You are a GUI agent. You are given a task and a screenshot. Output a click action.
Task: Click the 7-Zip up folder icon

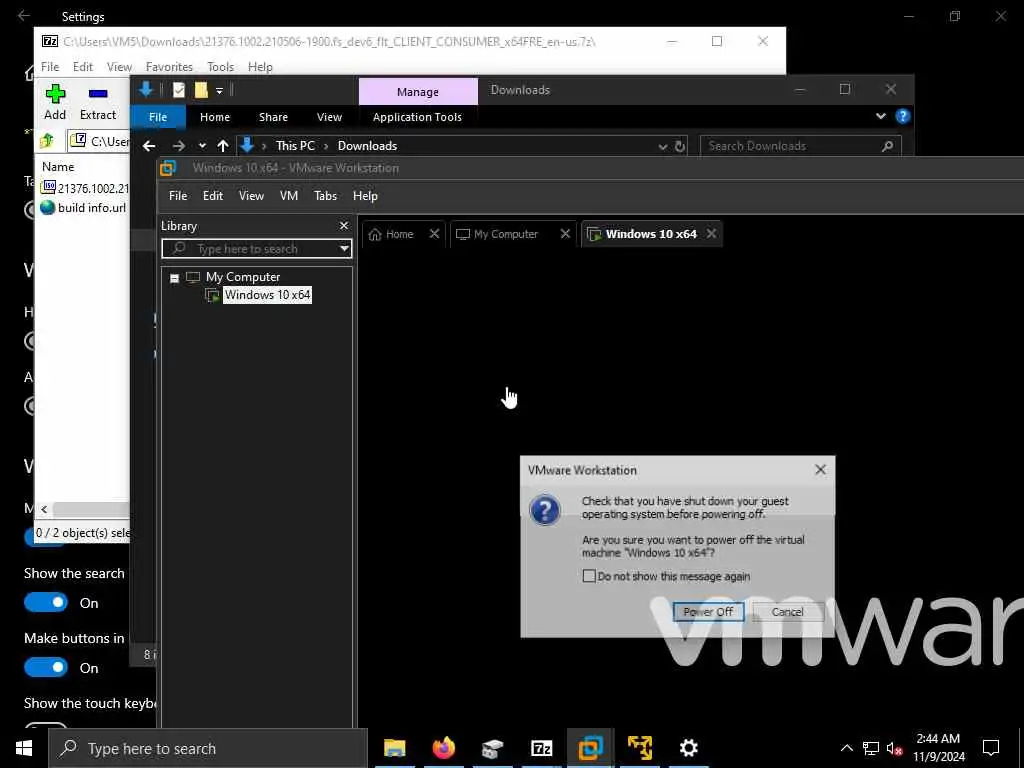(48, 140)
